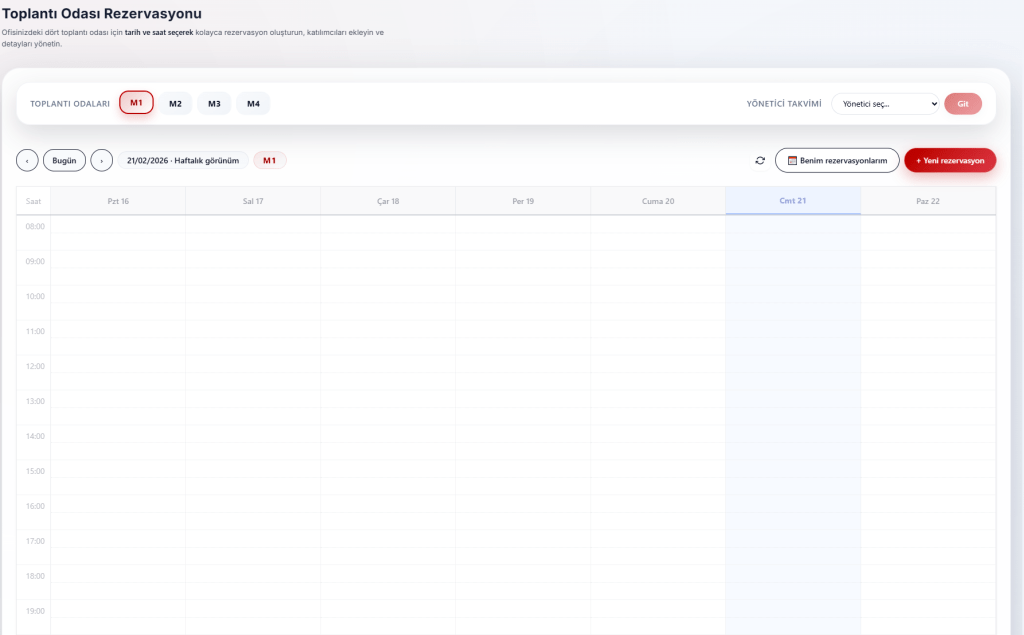1024x635 pixels.
Task: Go to previous week arrow
Action: click(27, 160)
